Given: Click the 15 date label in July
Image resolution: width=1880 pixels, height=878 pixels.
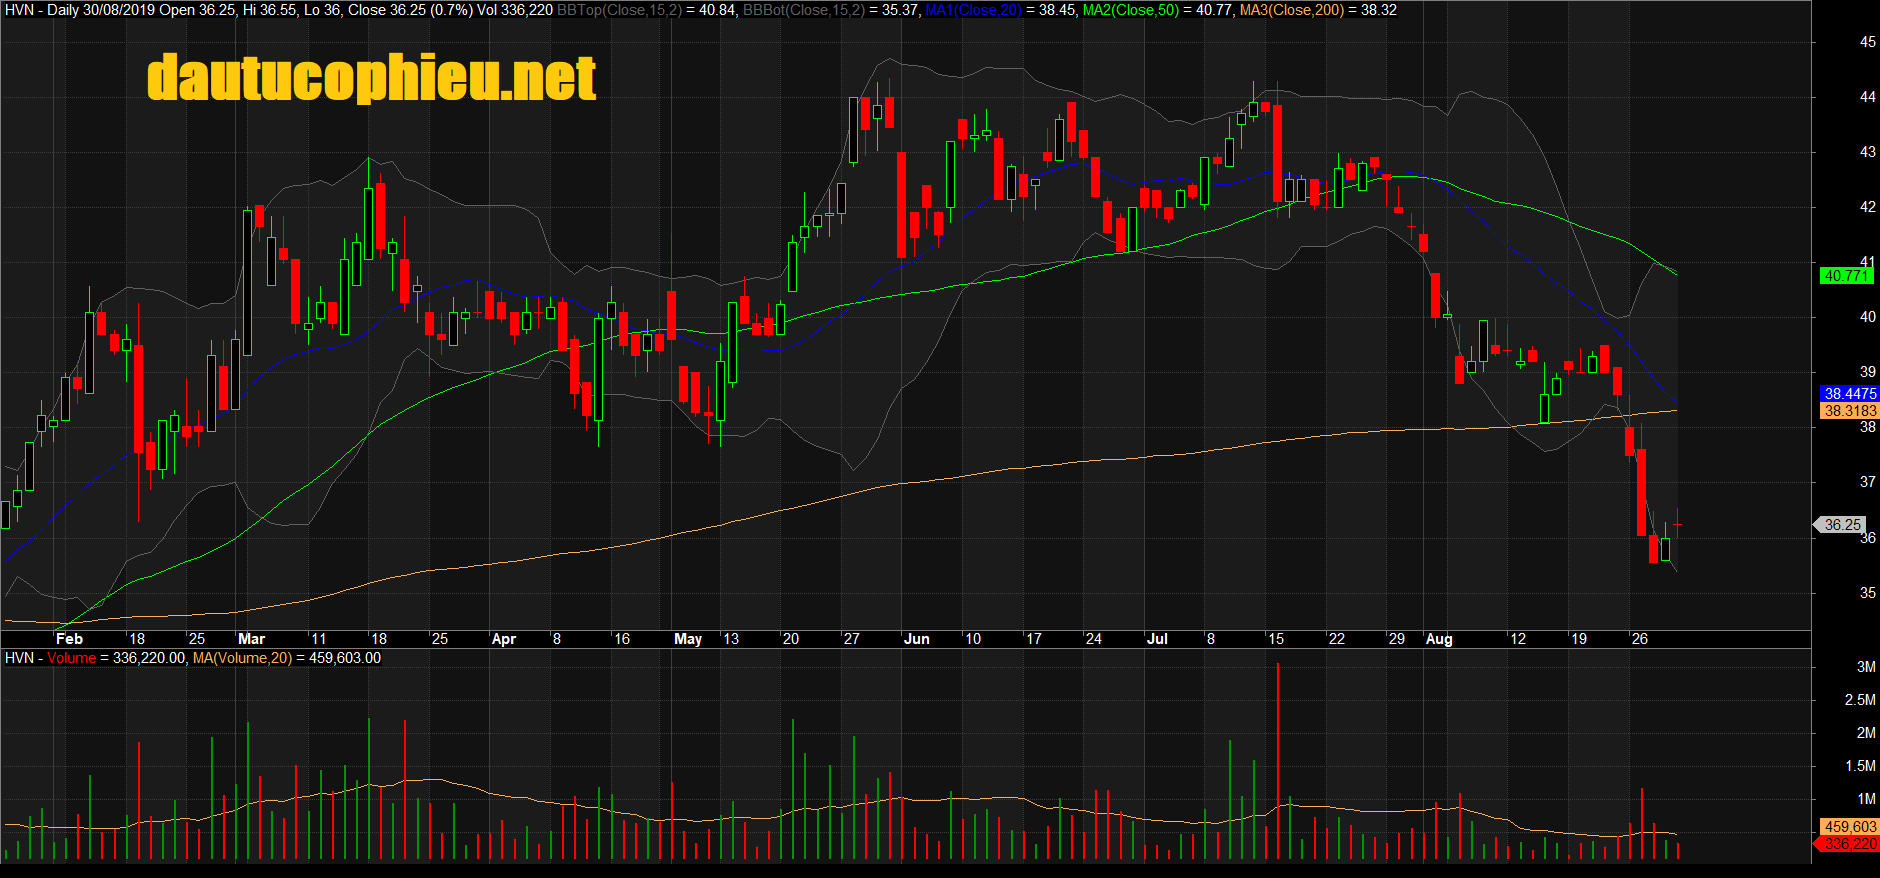Looking at the screenshot, I should [1276, 639].
